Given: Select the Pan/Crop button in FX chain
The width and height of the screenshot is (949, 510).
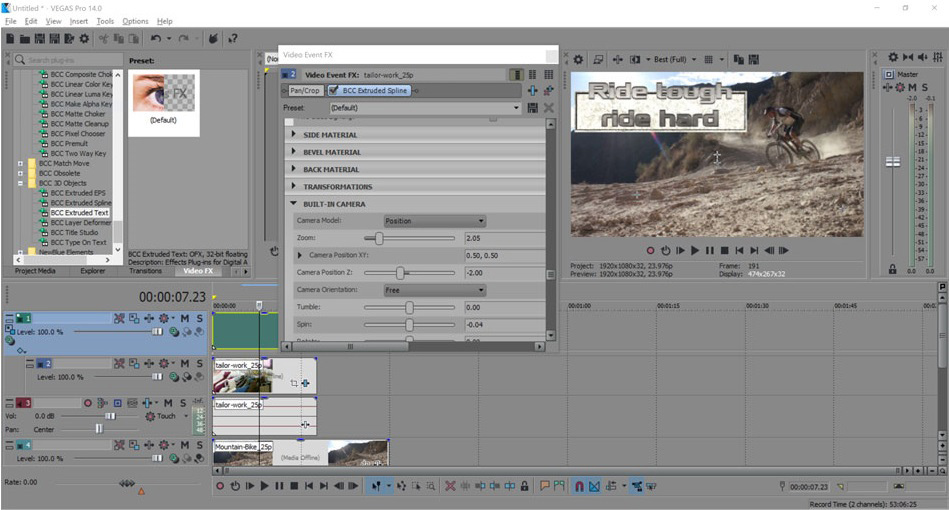Looking at the screenshot, I should point(304,90).
